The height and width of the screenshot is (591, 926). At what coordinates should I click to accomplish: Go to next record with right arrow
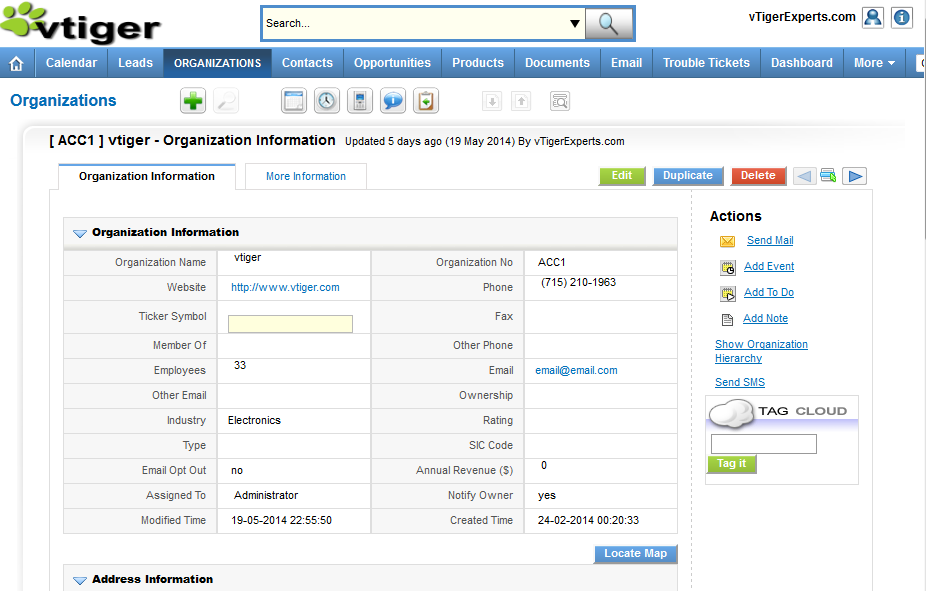[855, 176]
